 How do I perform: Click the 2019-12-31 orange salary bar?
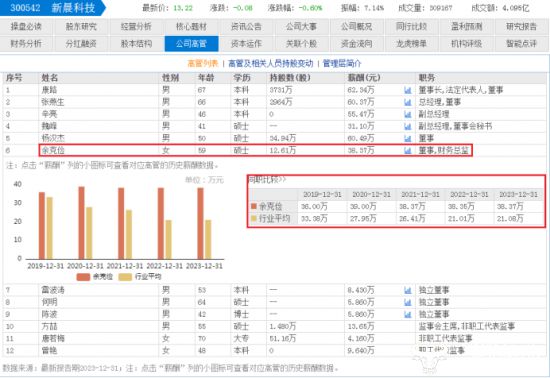[42, 225]
